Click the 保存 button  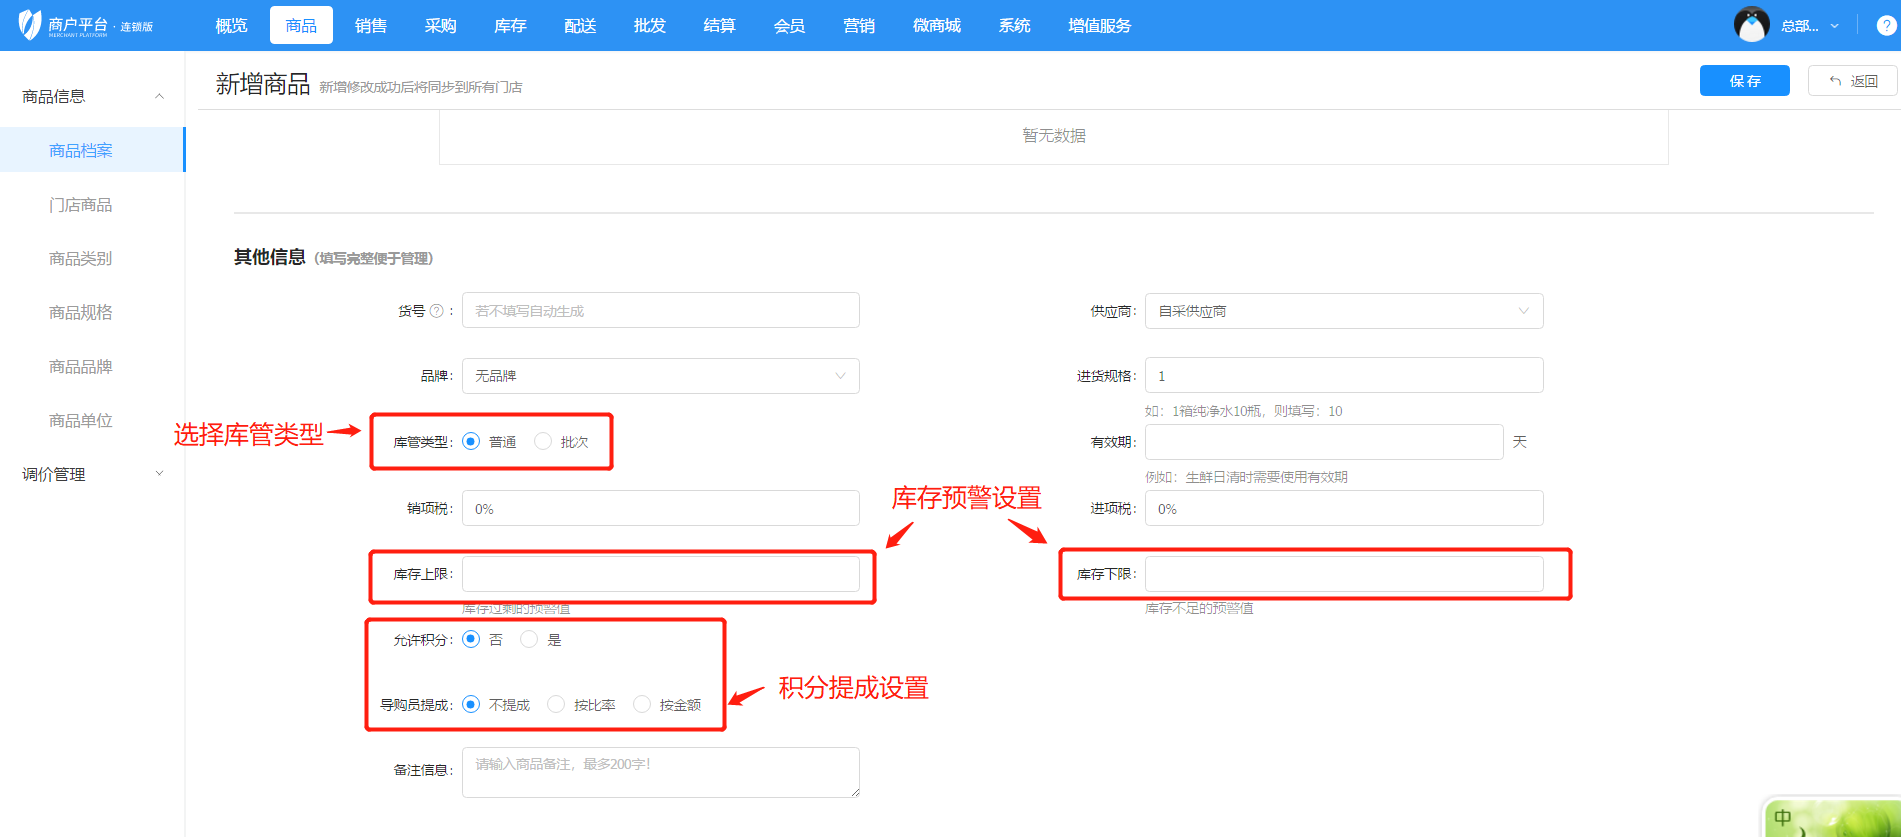(x=1744, y=81)
